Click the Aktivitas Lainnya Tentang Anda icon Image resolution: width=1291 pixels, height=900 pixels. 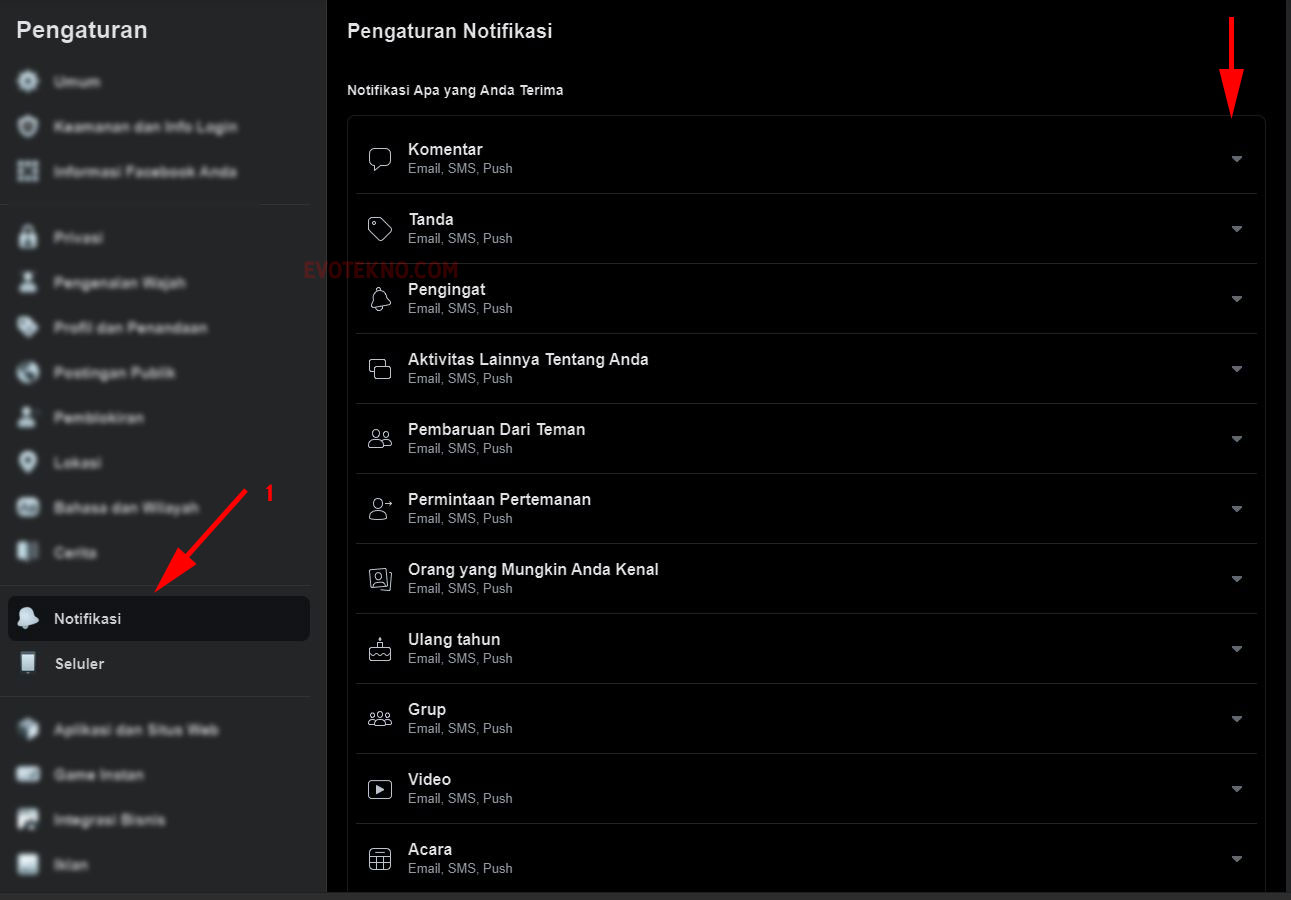380,369
